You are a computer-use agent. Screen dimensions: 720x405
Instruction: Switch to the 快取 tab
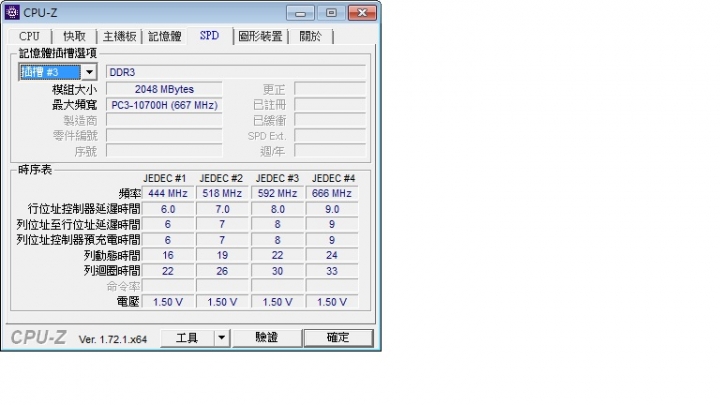click(x=74, y=36)
